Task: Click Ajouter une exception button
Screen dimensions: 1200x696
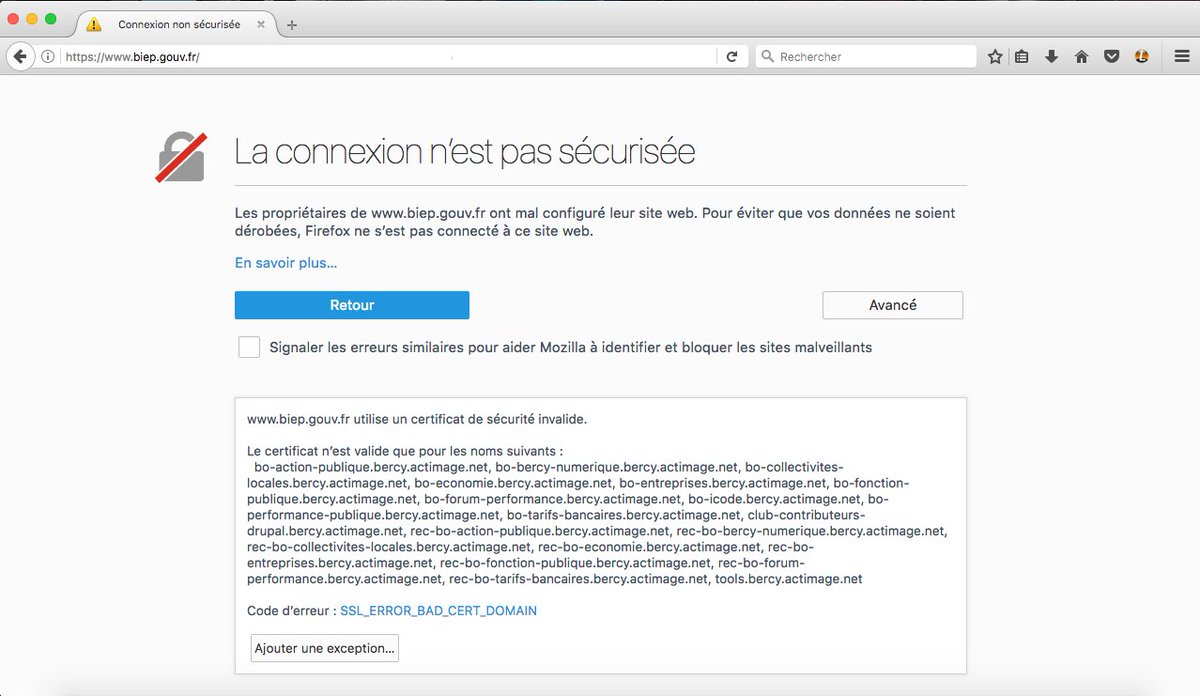Action: point(325,648)
